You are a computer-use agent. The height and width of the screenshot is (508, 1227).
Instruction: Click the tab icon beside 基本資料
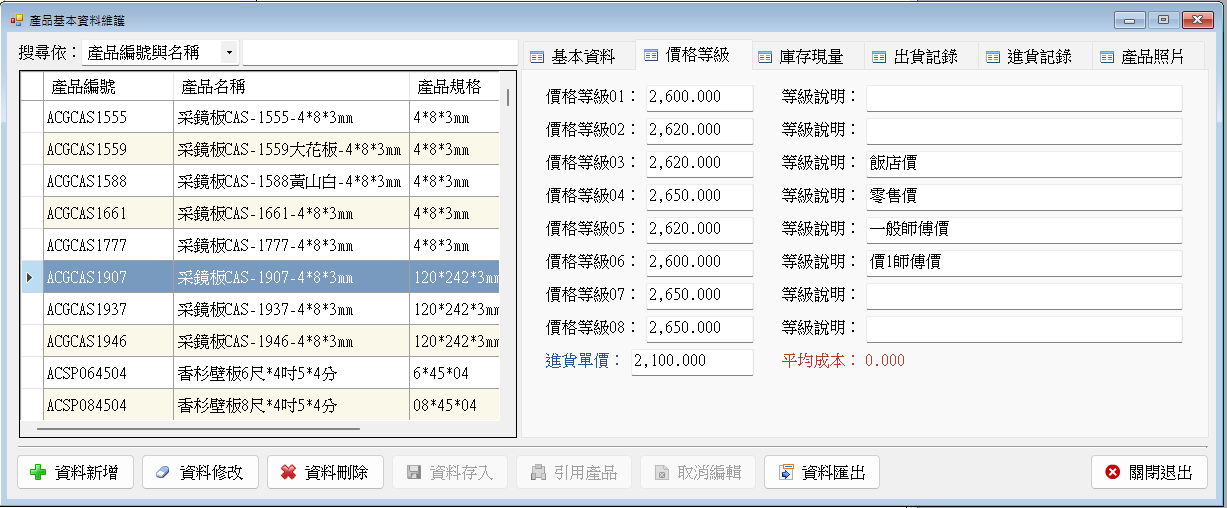coord(537,57)
